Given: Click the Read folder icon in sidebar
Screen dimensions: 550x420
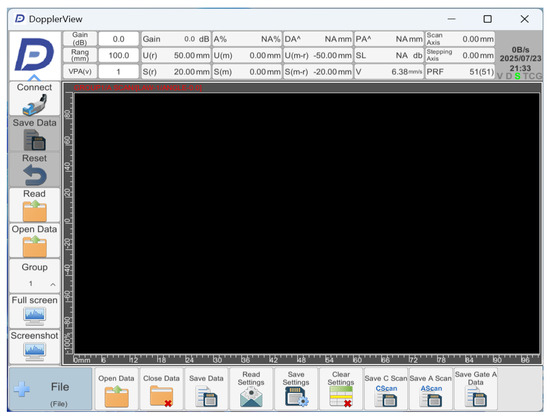Looking at the screenshot, I should tap(34, 211).
